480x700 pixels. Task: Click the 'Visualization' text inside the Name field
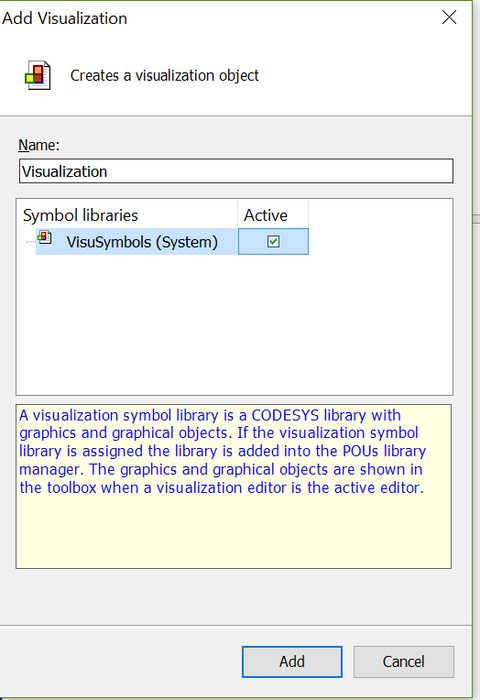(x=65, y=171)
